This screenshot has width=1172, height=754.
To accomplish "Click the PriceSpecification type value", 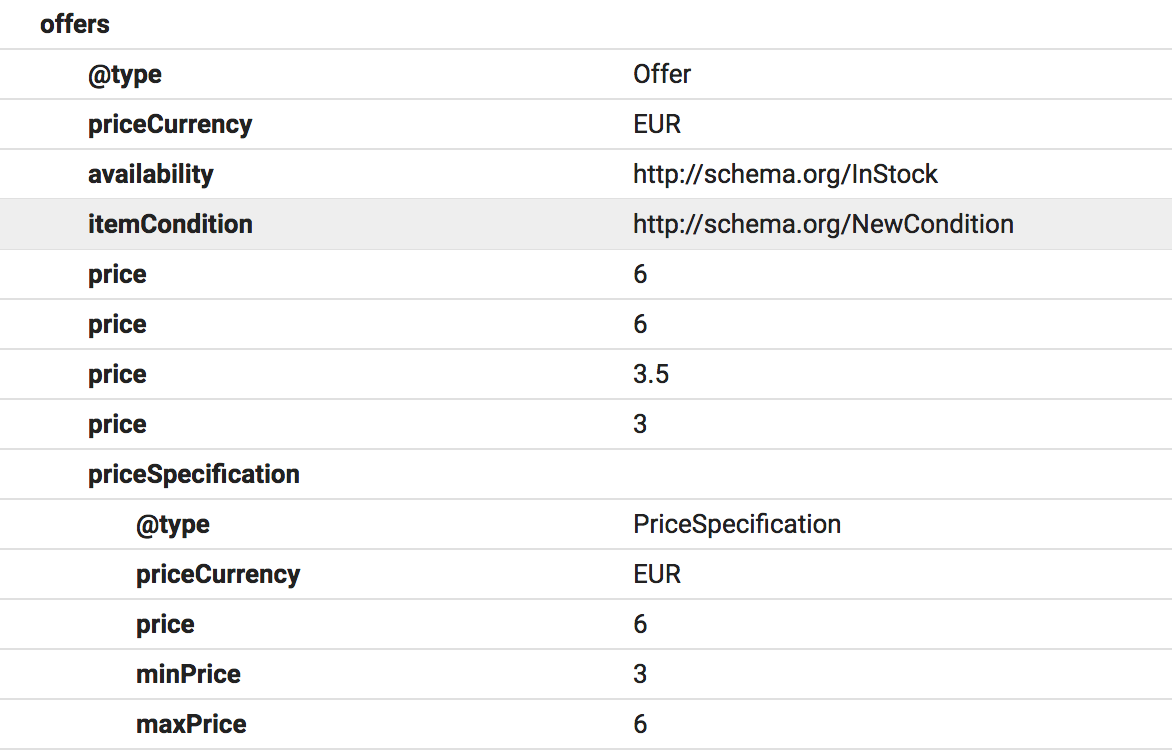I will (737, 524).
